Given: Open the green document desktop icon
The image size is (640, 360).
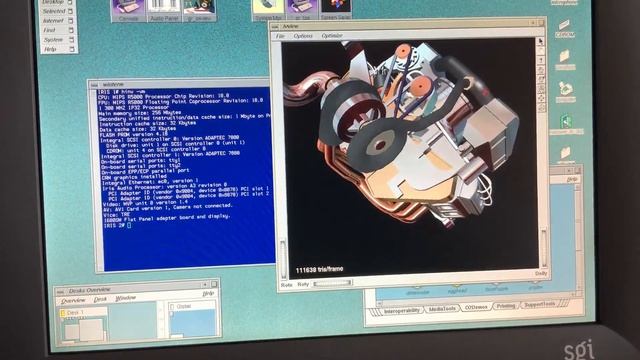Looking at the screenshot, I should (x=566, y=124).
